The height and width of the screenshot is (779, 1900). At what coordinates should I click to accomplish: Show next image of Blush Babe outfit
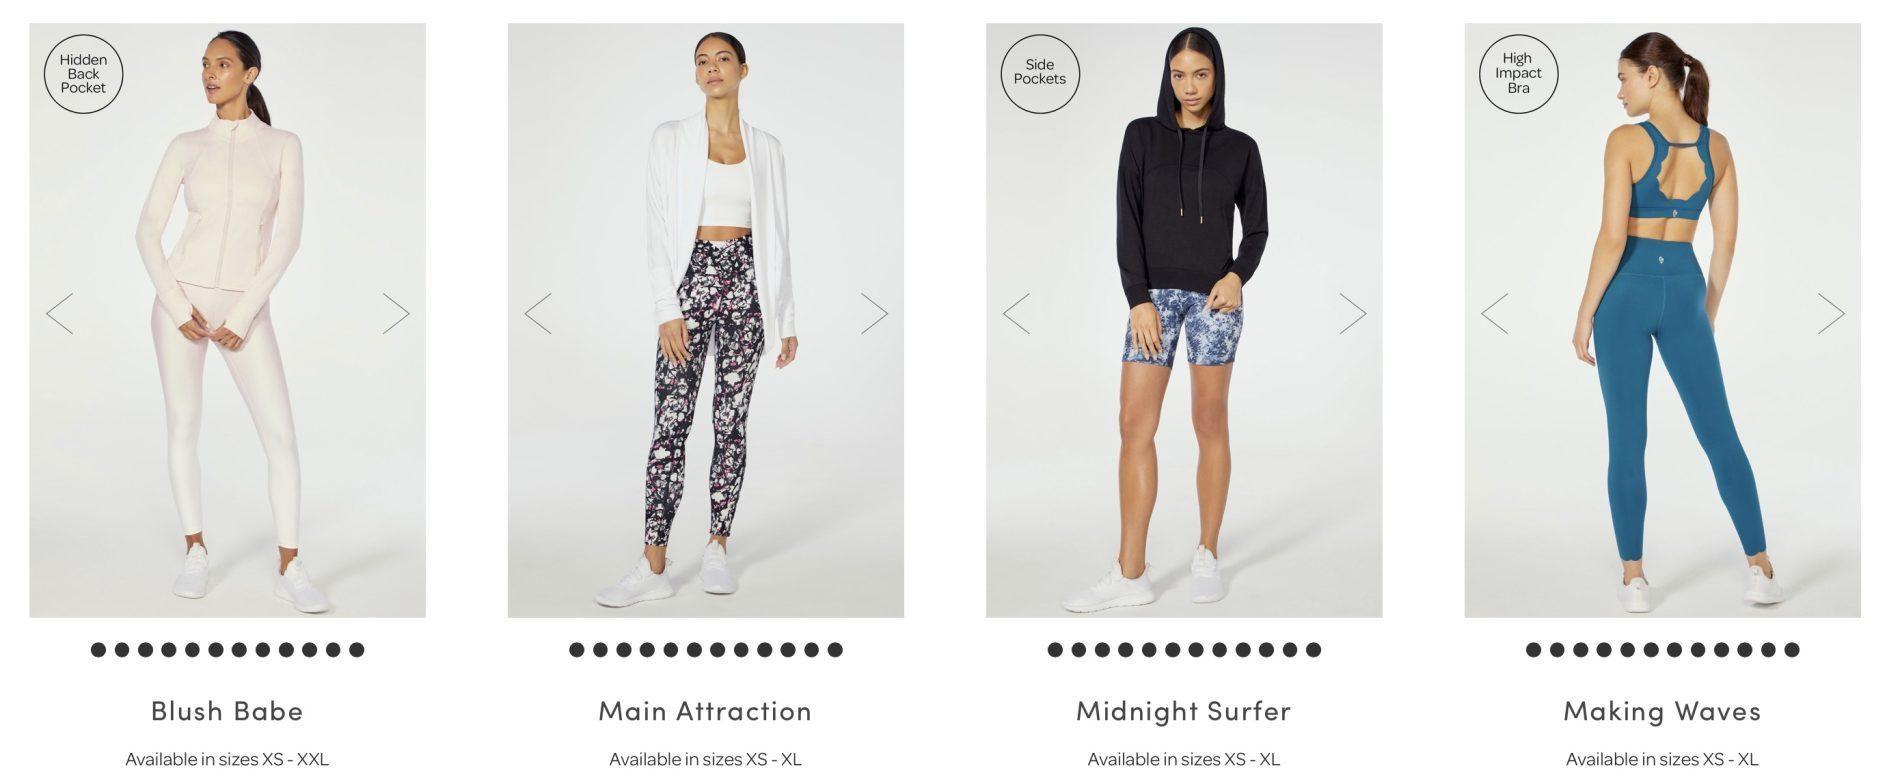tap(396, 314)
